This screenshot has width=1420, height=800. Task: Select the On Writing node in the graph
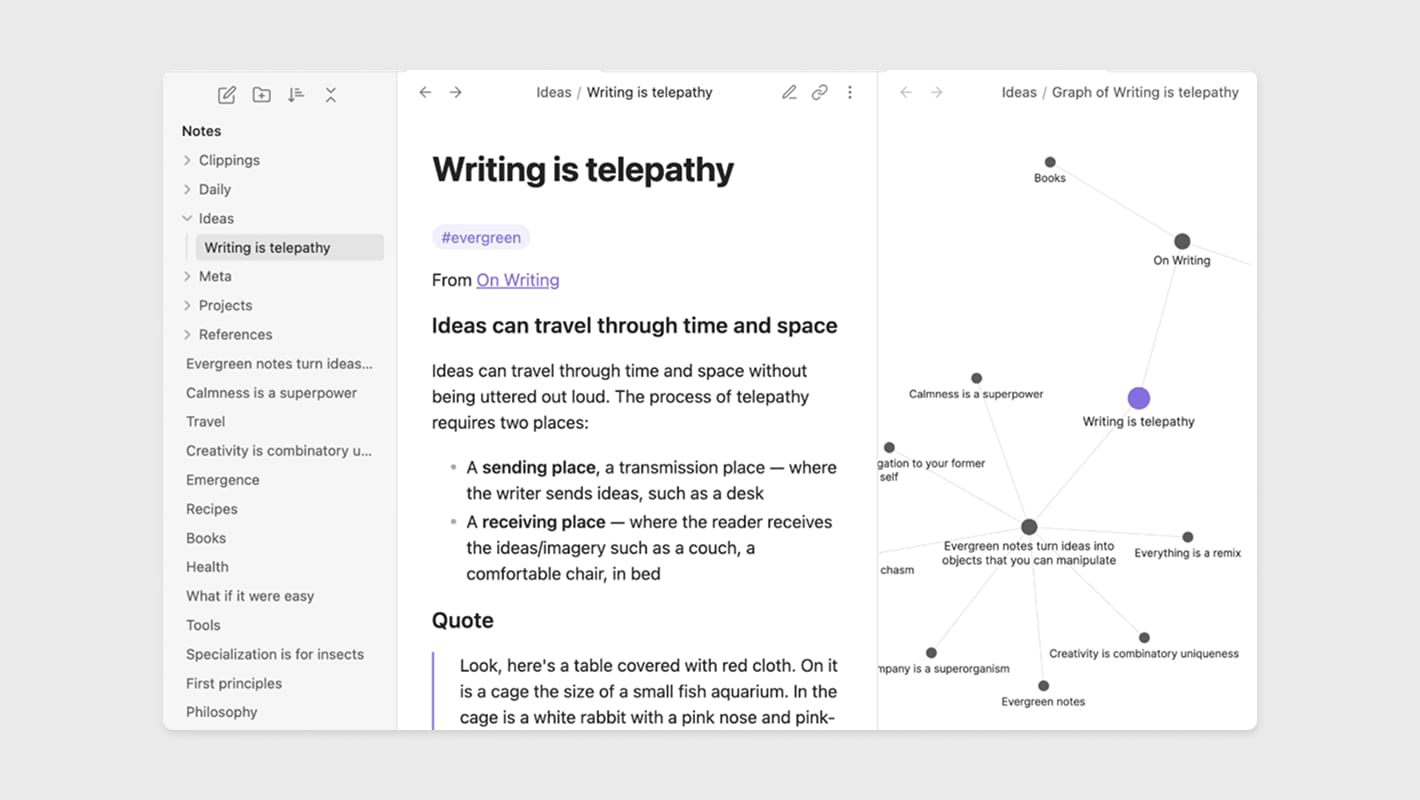pos(1182,241)
